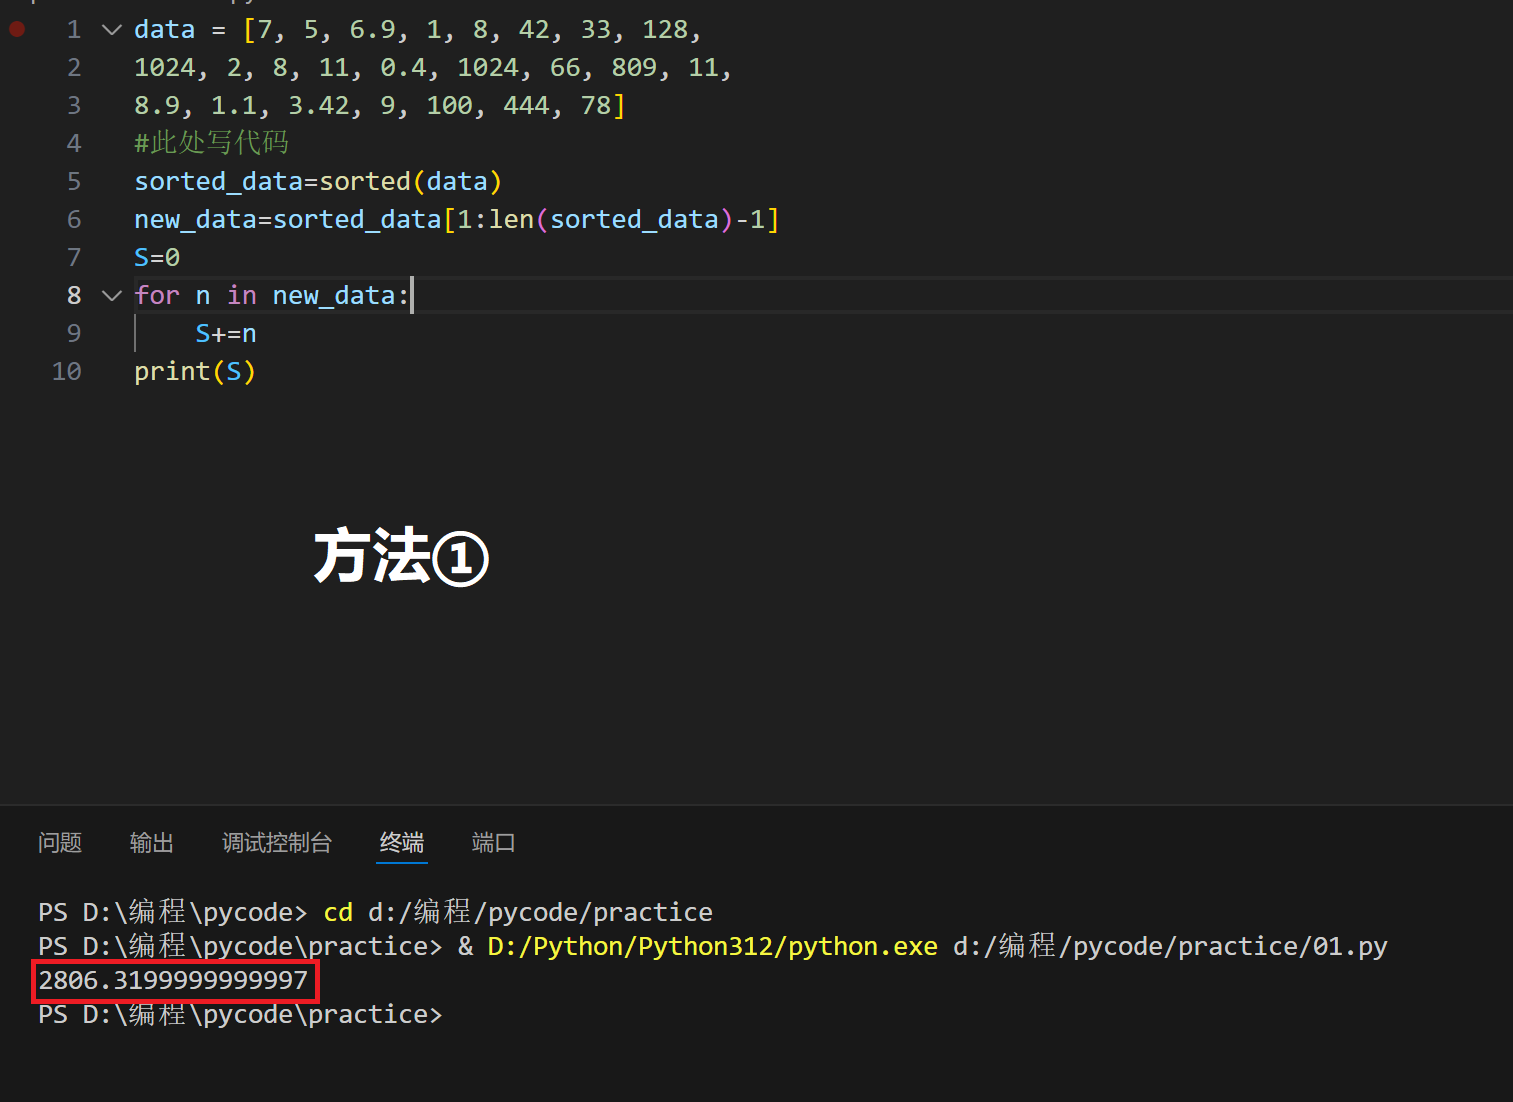Click the python.exe path in the terminal
The height and width of the screenshot is (1102, 1513).
click(712, 946)
